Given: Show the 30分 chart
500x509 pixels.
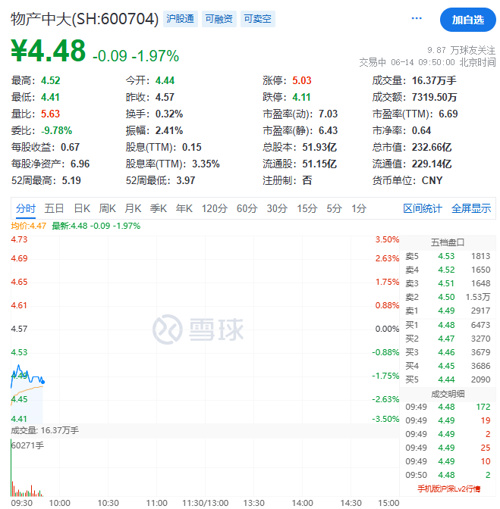Looking at the screenshot, I should 277,209.
